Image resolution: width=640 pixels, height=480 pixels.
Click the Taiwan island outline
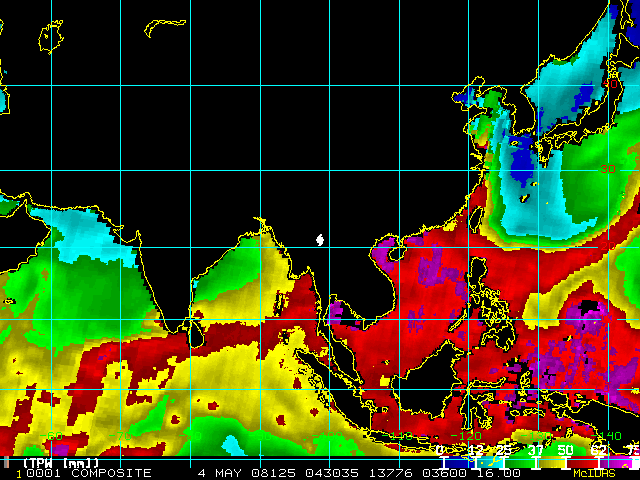tap(476, 220)
